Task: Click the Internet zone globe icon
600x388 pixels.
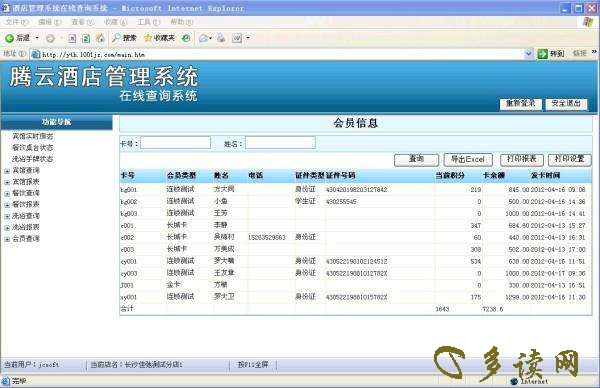Action: pyautogui.click(x=514, y=381)
